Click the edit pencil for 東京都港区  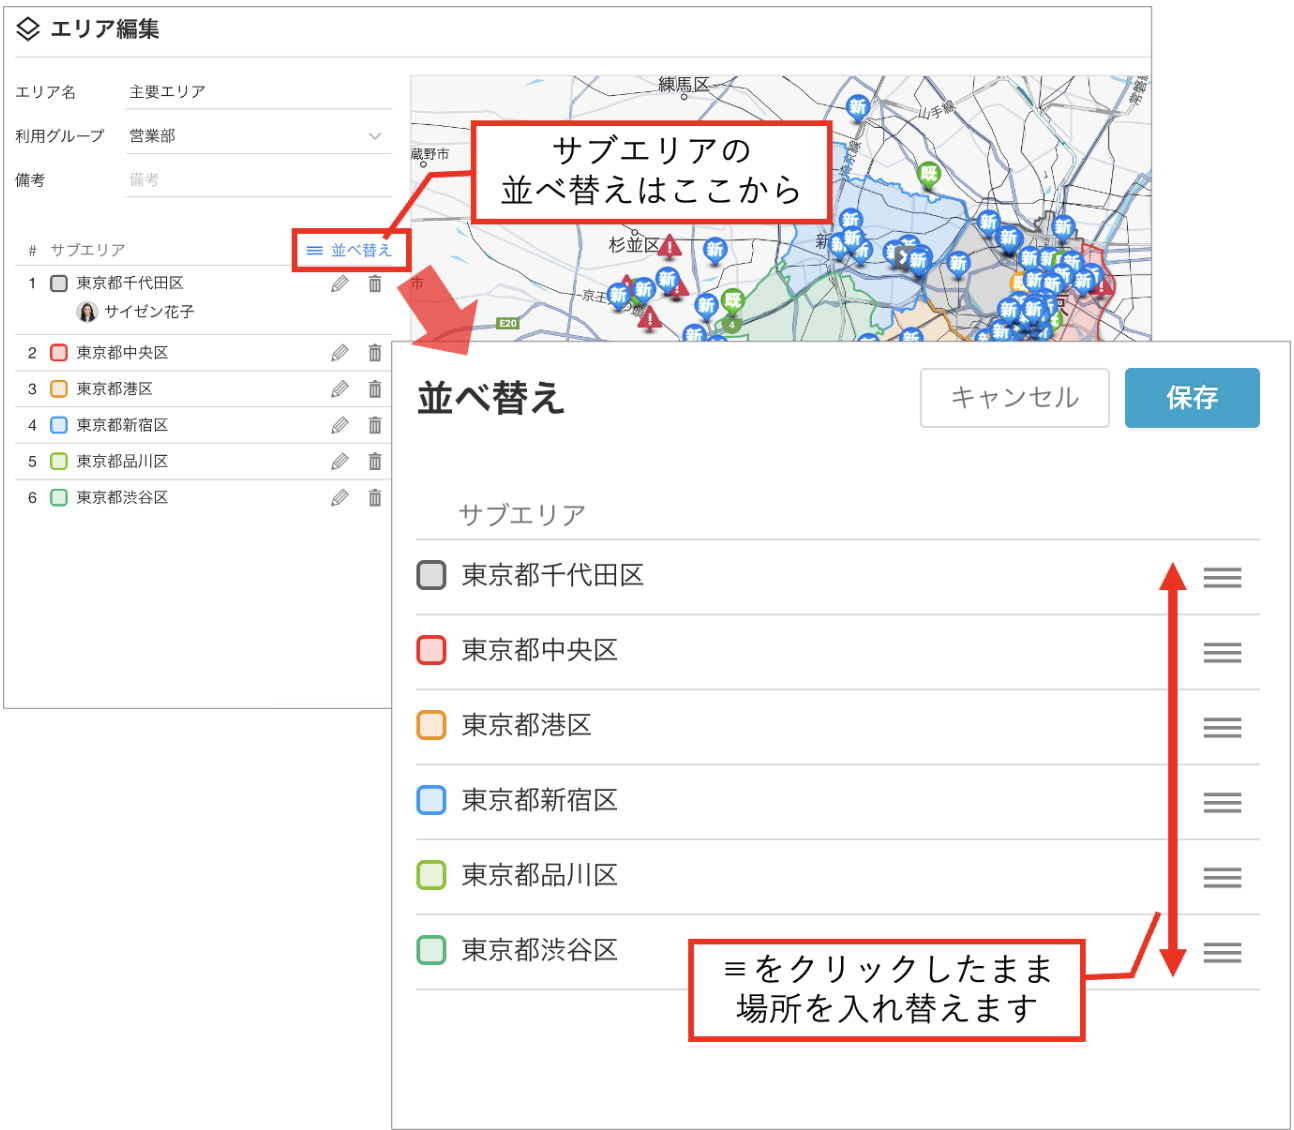(x=340, y=389)
